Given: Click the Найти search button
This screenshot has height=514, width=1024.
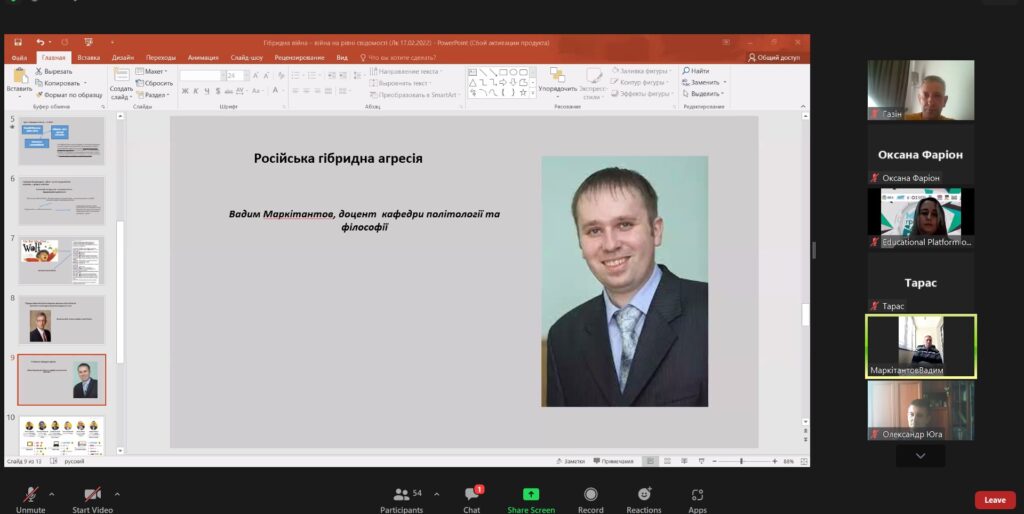Looking at the screenshot, I should 696,71.
